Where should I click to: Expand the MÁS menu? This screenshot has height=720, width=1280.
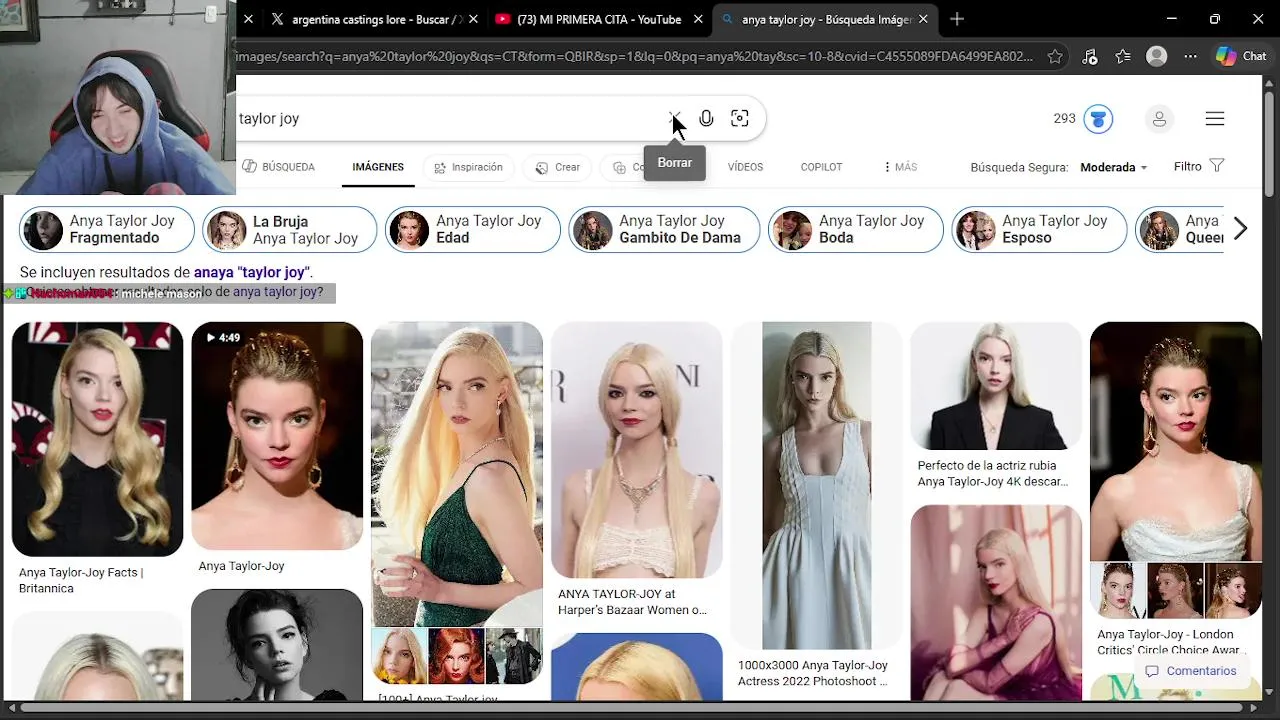click(900, 167)
